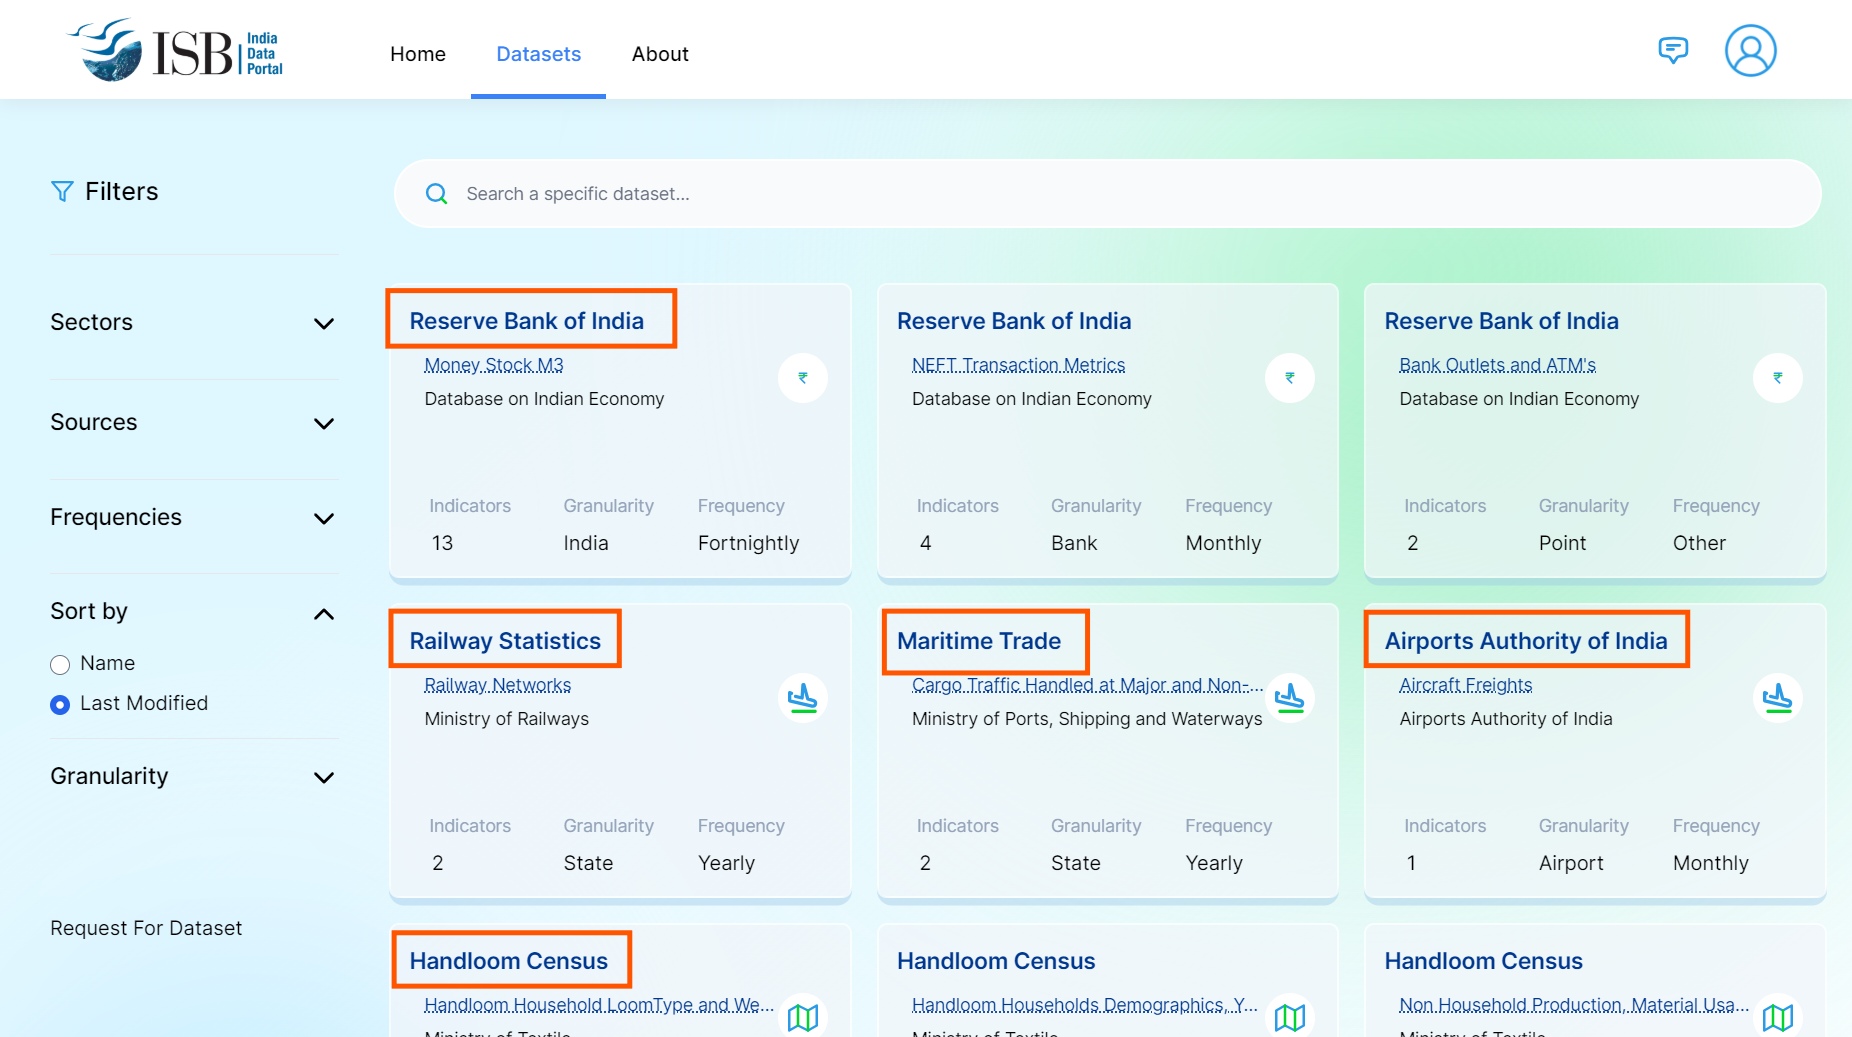The width and height of the screenshot is (1852, 1037).
Task: Expand the Sources filter
Action: click(323, 423)
